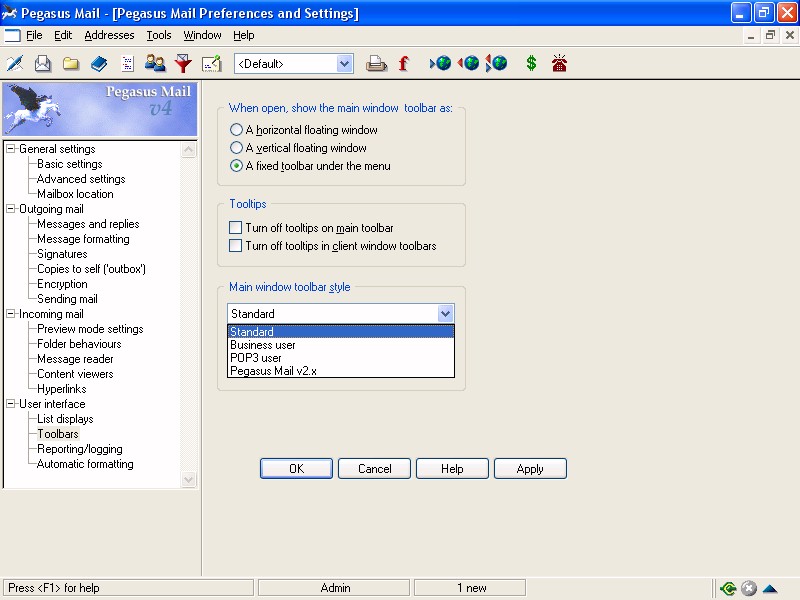Click the printer icon in the toolbar
Image resolution: width=800 pixels, height=600 pixels.
[376, 63]
